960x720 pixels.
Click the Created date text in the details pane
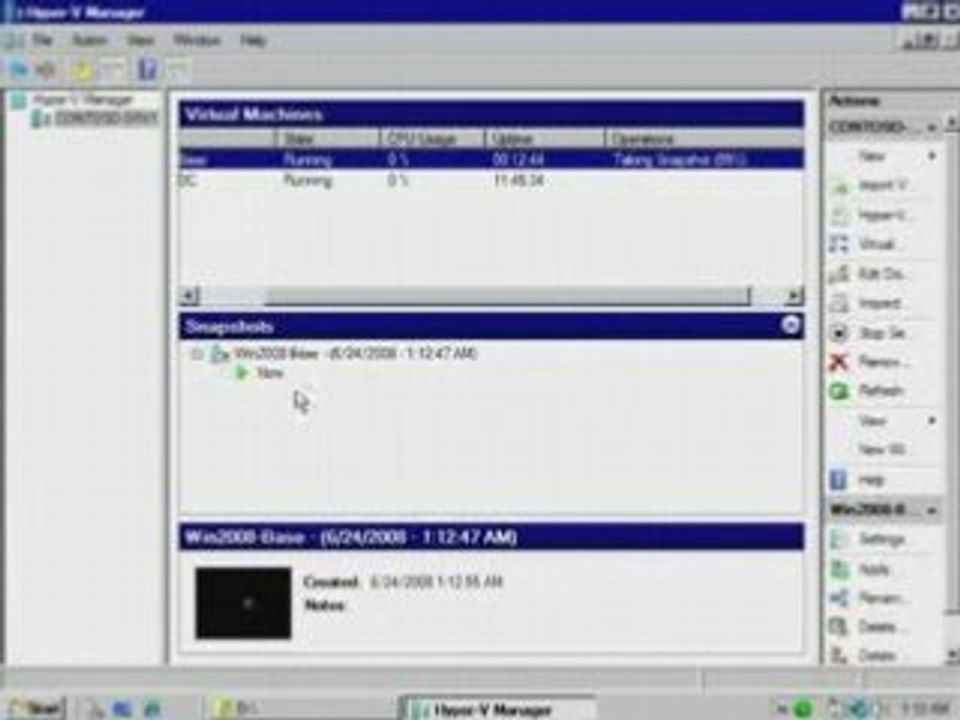(x=436, y=582)
